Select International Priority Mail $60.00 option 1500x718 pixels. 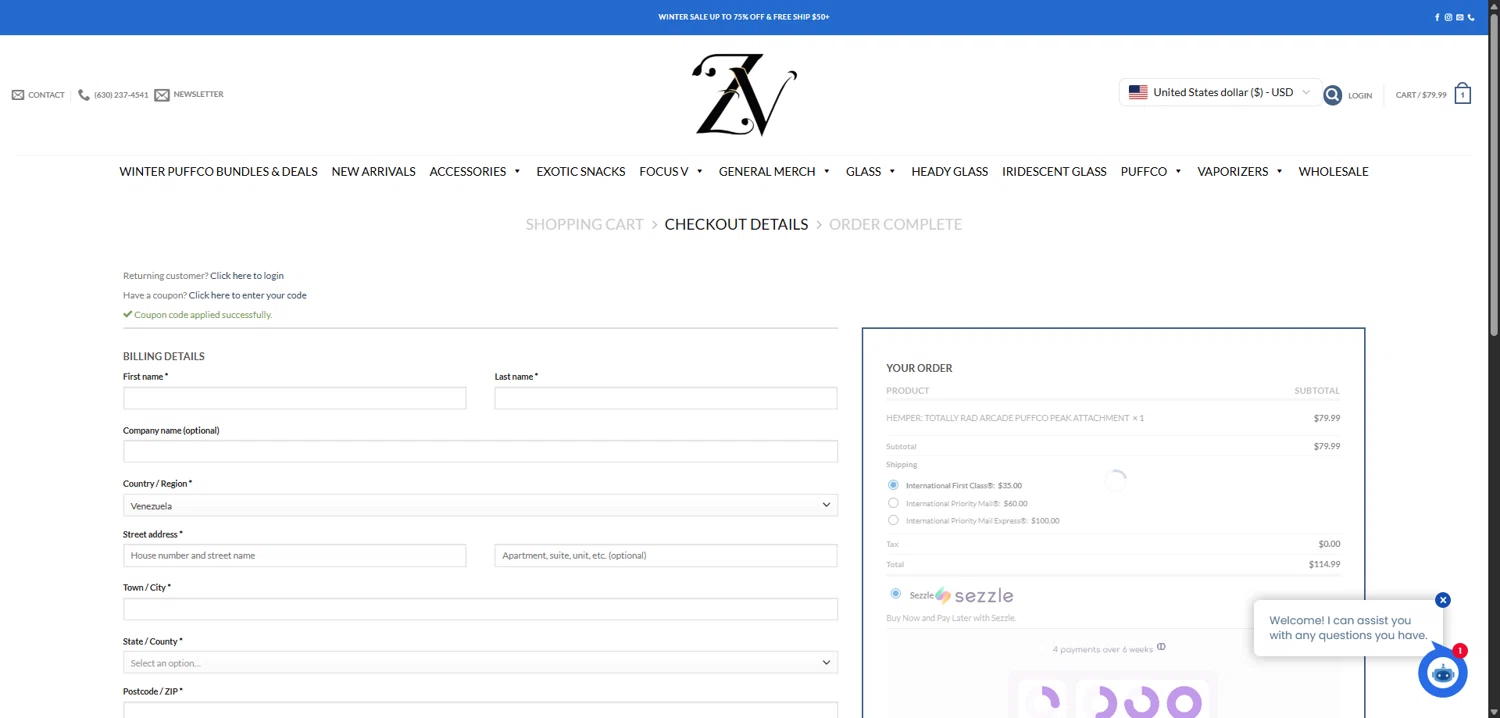pos(893,503)
